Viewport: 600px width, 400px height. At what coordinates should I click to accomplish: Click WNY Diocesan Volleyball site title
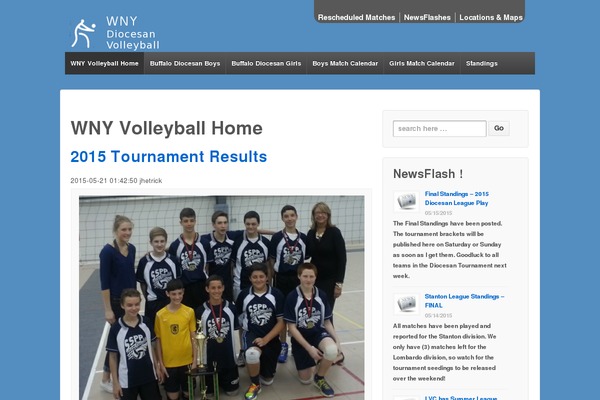[132, 33]
